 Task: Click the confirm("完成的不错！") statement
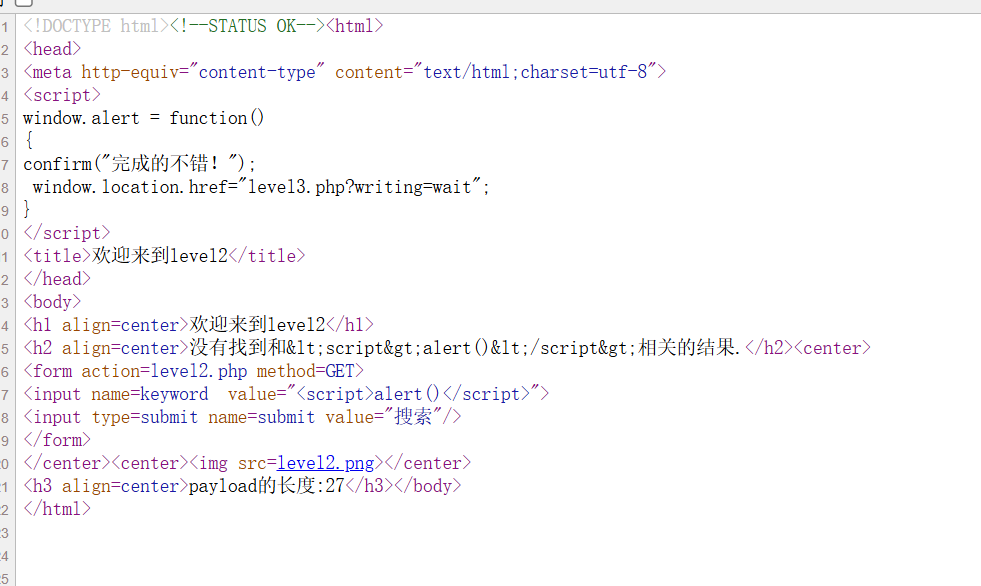coord(140,164)
